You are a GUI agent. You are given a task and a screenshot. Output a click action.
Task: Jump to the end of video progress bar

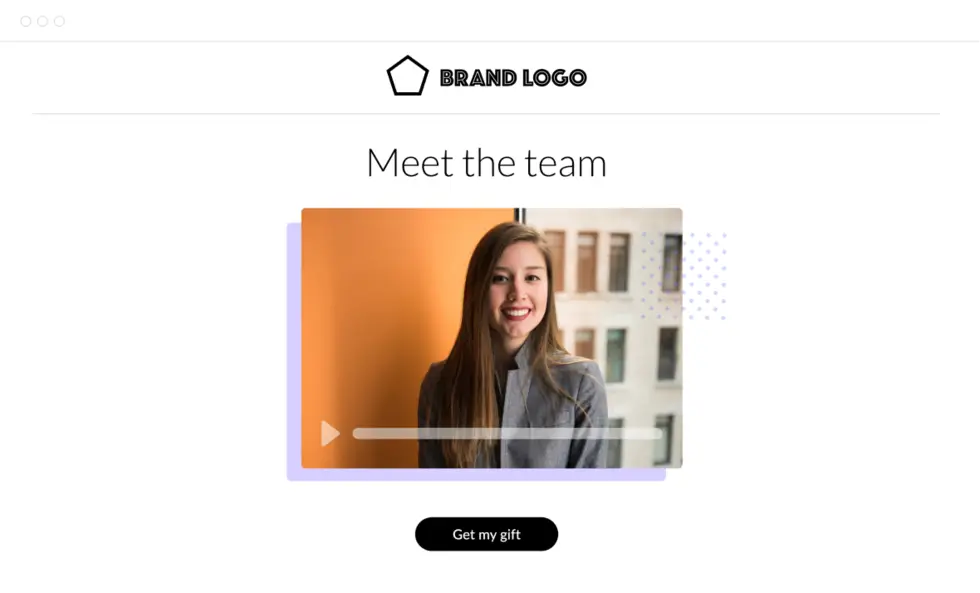click(660, 433)
